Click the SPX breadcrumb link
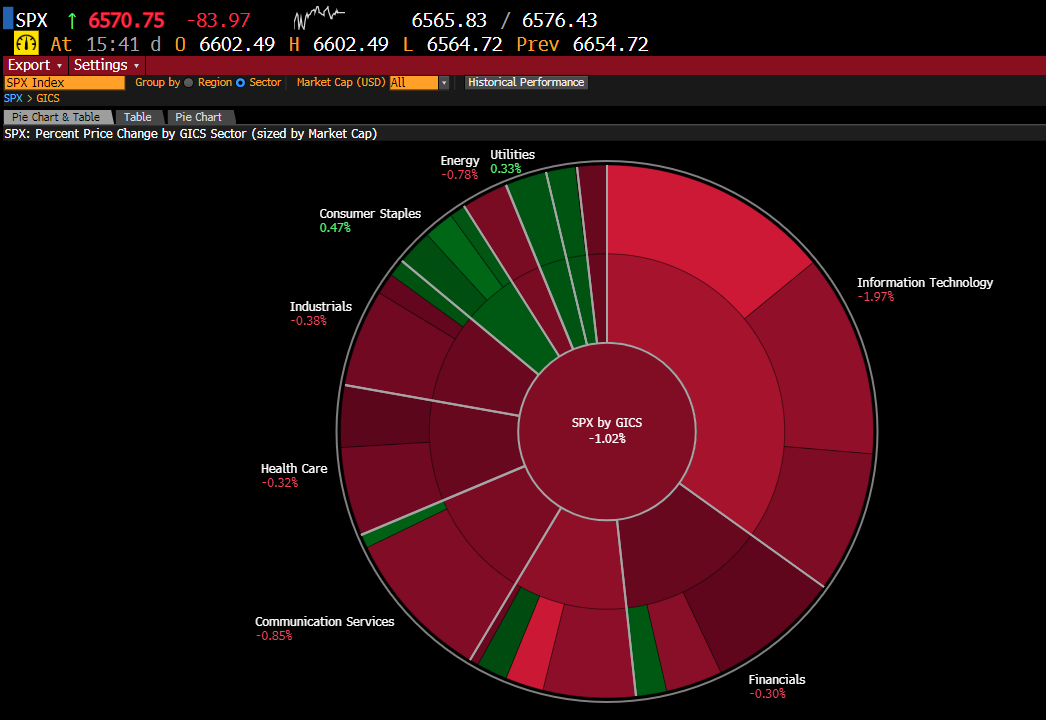Screen dimensions: 1046x720 click(x=13, y=98)
